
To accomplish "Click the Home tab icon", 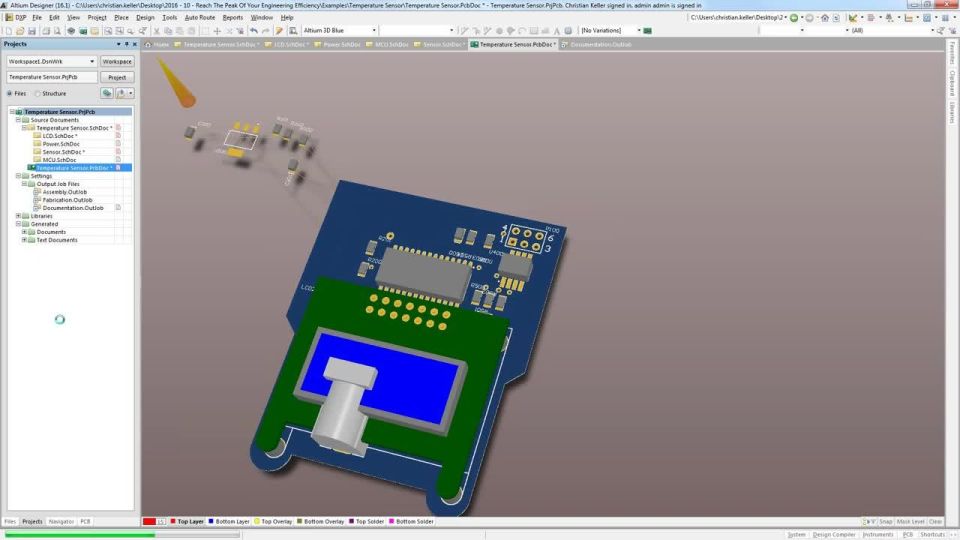I will 148,45.
